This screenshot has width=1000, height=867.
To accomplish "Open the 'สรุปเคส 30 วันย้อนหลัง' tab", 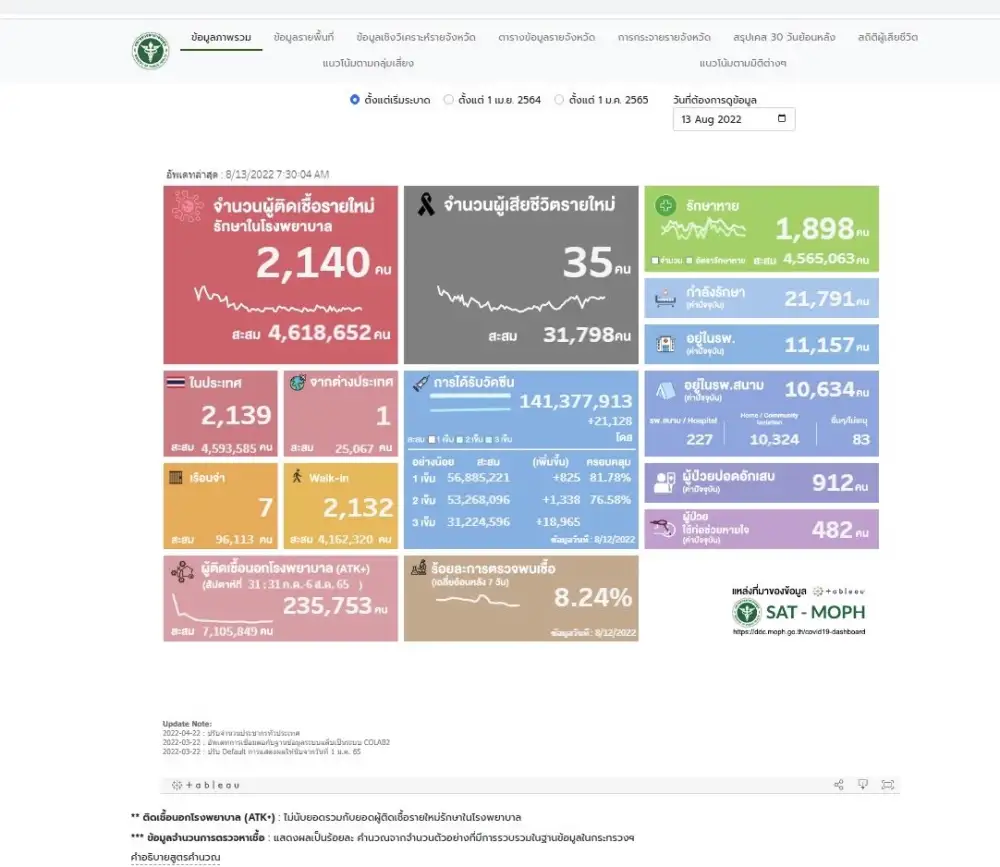I will tap(784, 37).
